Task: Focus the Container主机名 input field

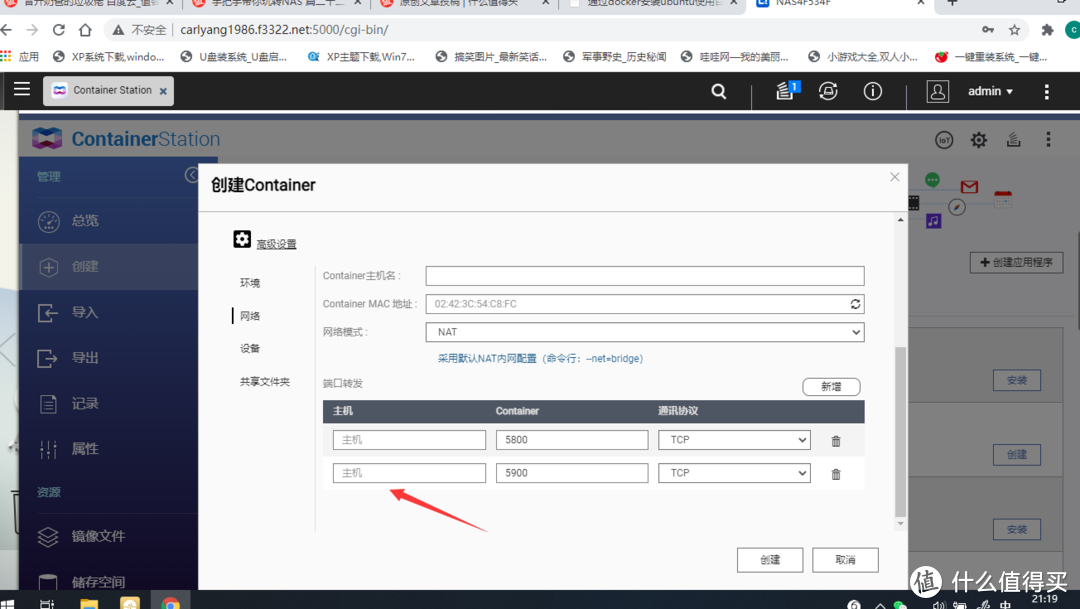Action: pyautogui.click(x=645, y=276)
